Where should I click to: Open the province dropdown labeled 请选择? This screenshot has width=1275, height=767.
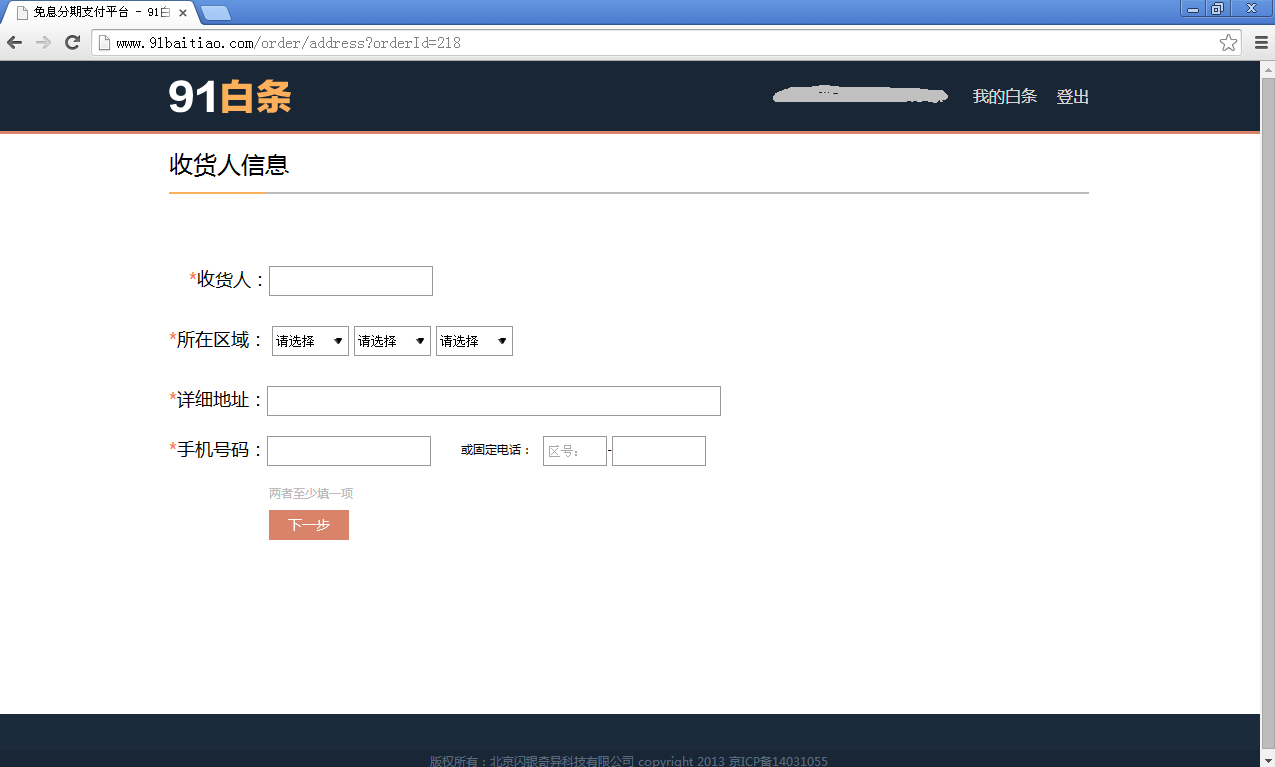[x=309, y=340]
